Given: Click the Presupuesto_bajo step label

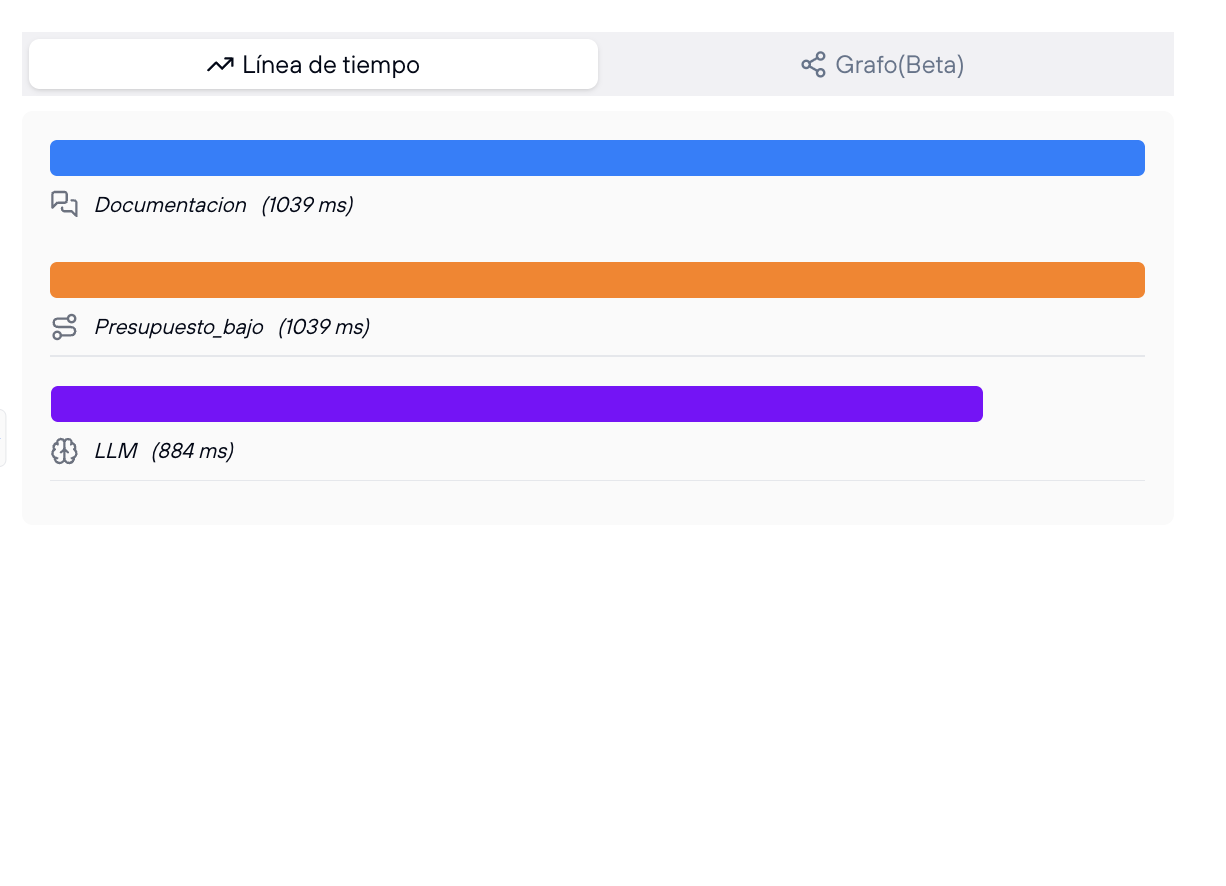Looking at the screenshot, I should click(179, 327).
